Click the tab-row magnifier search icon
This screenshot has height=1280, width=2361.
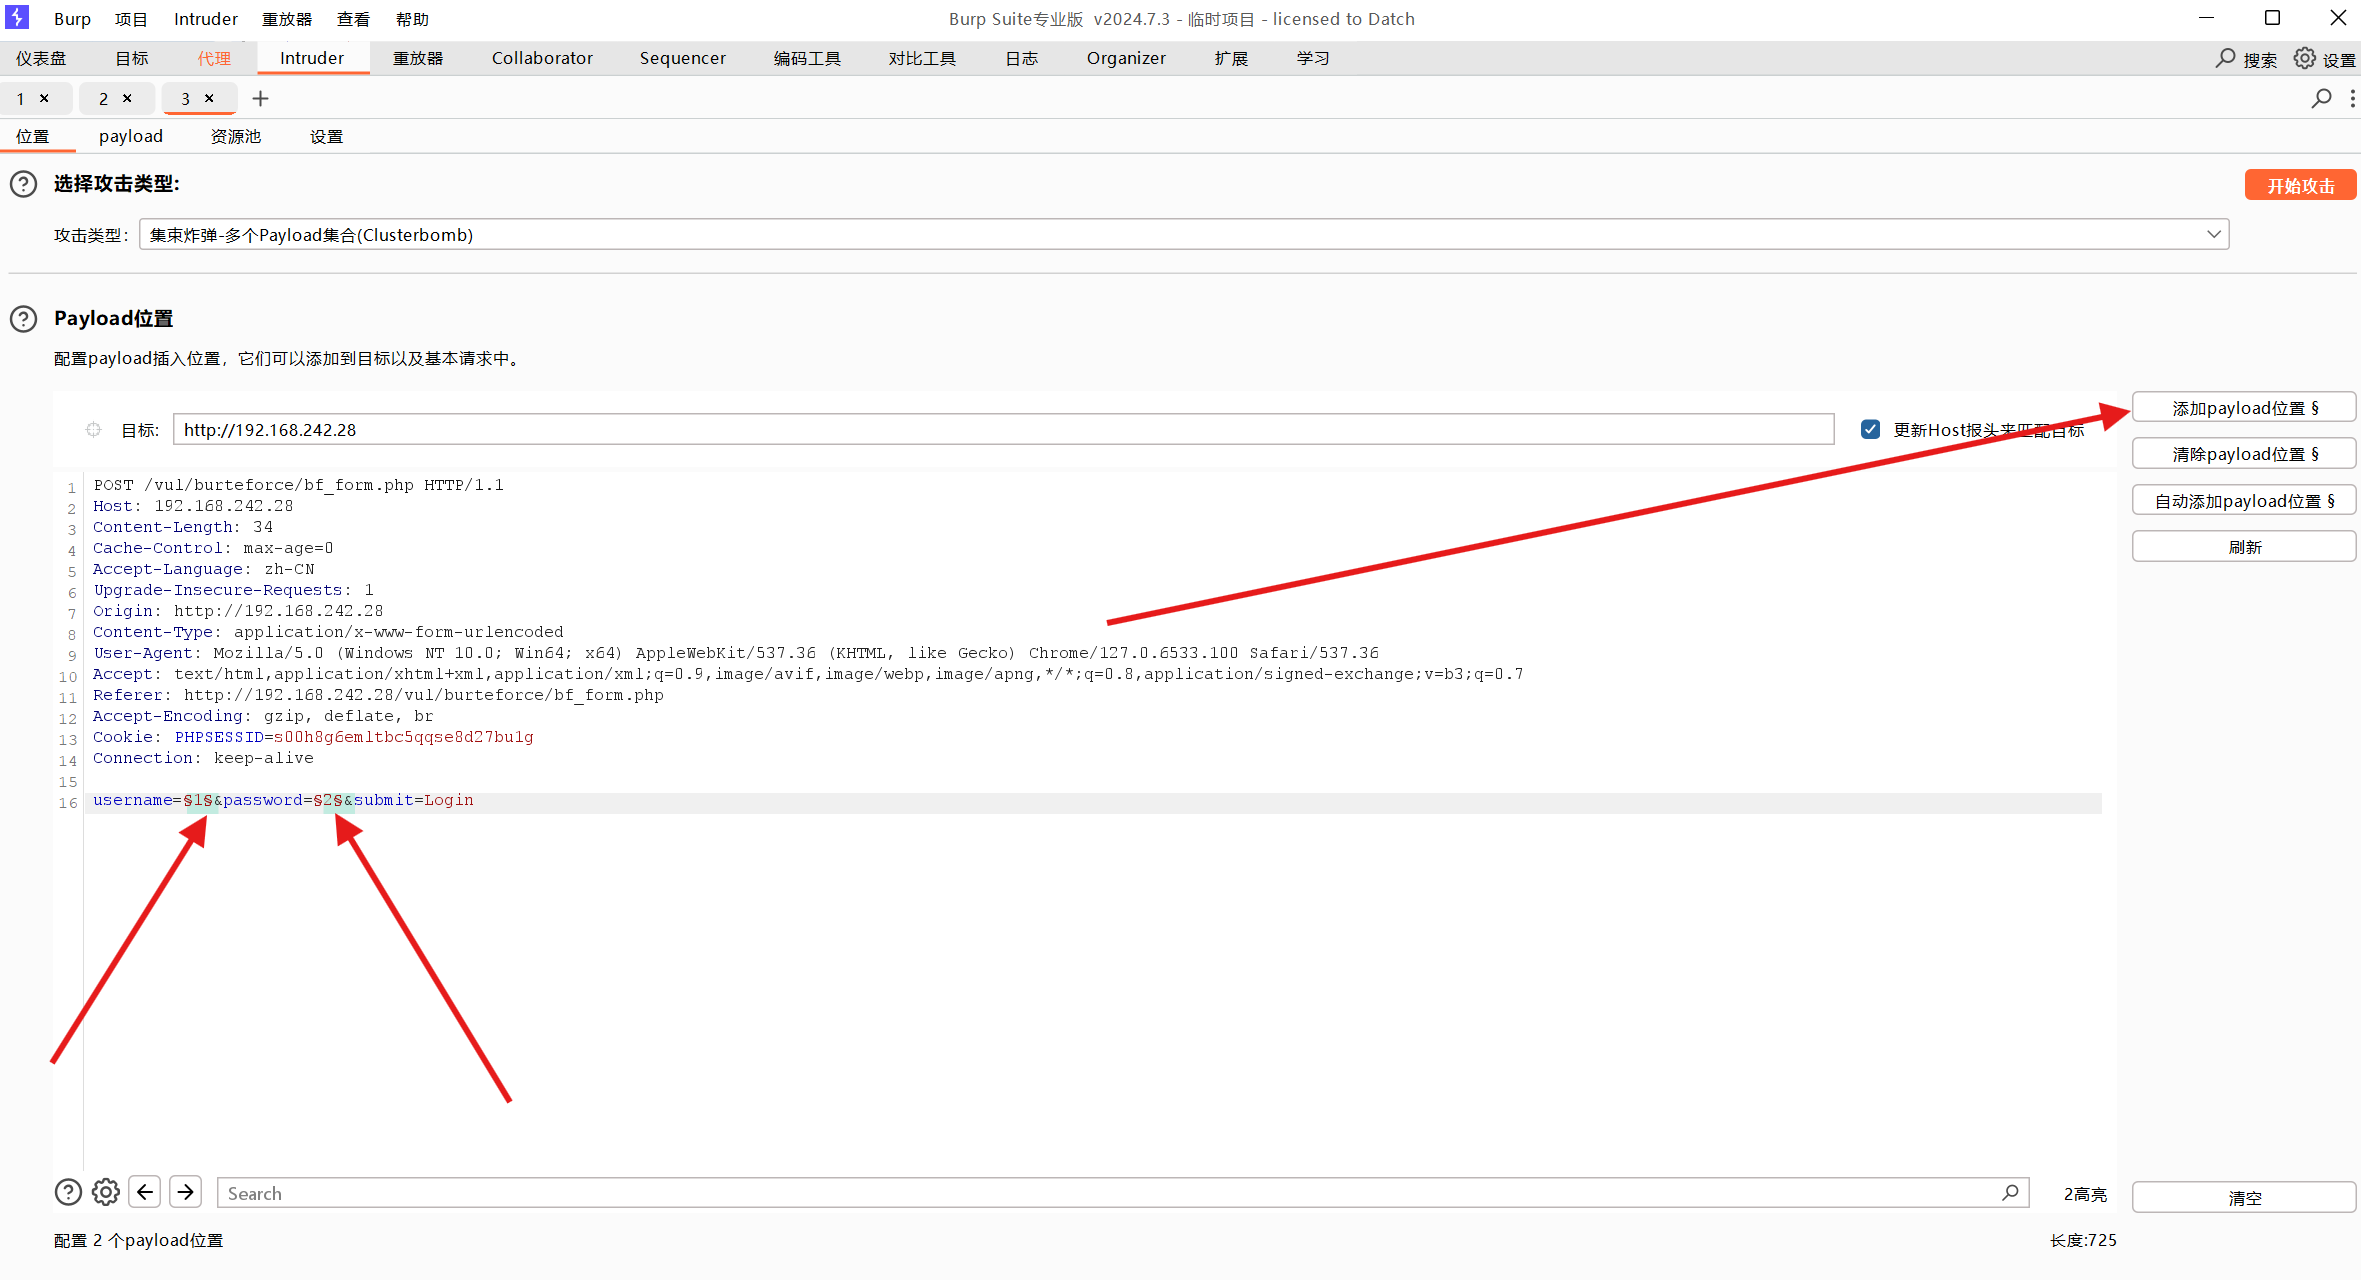pyautogui.click(x=2321, y=98)
